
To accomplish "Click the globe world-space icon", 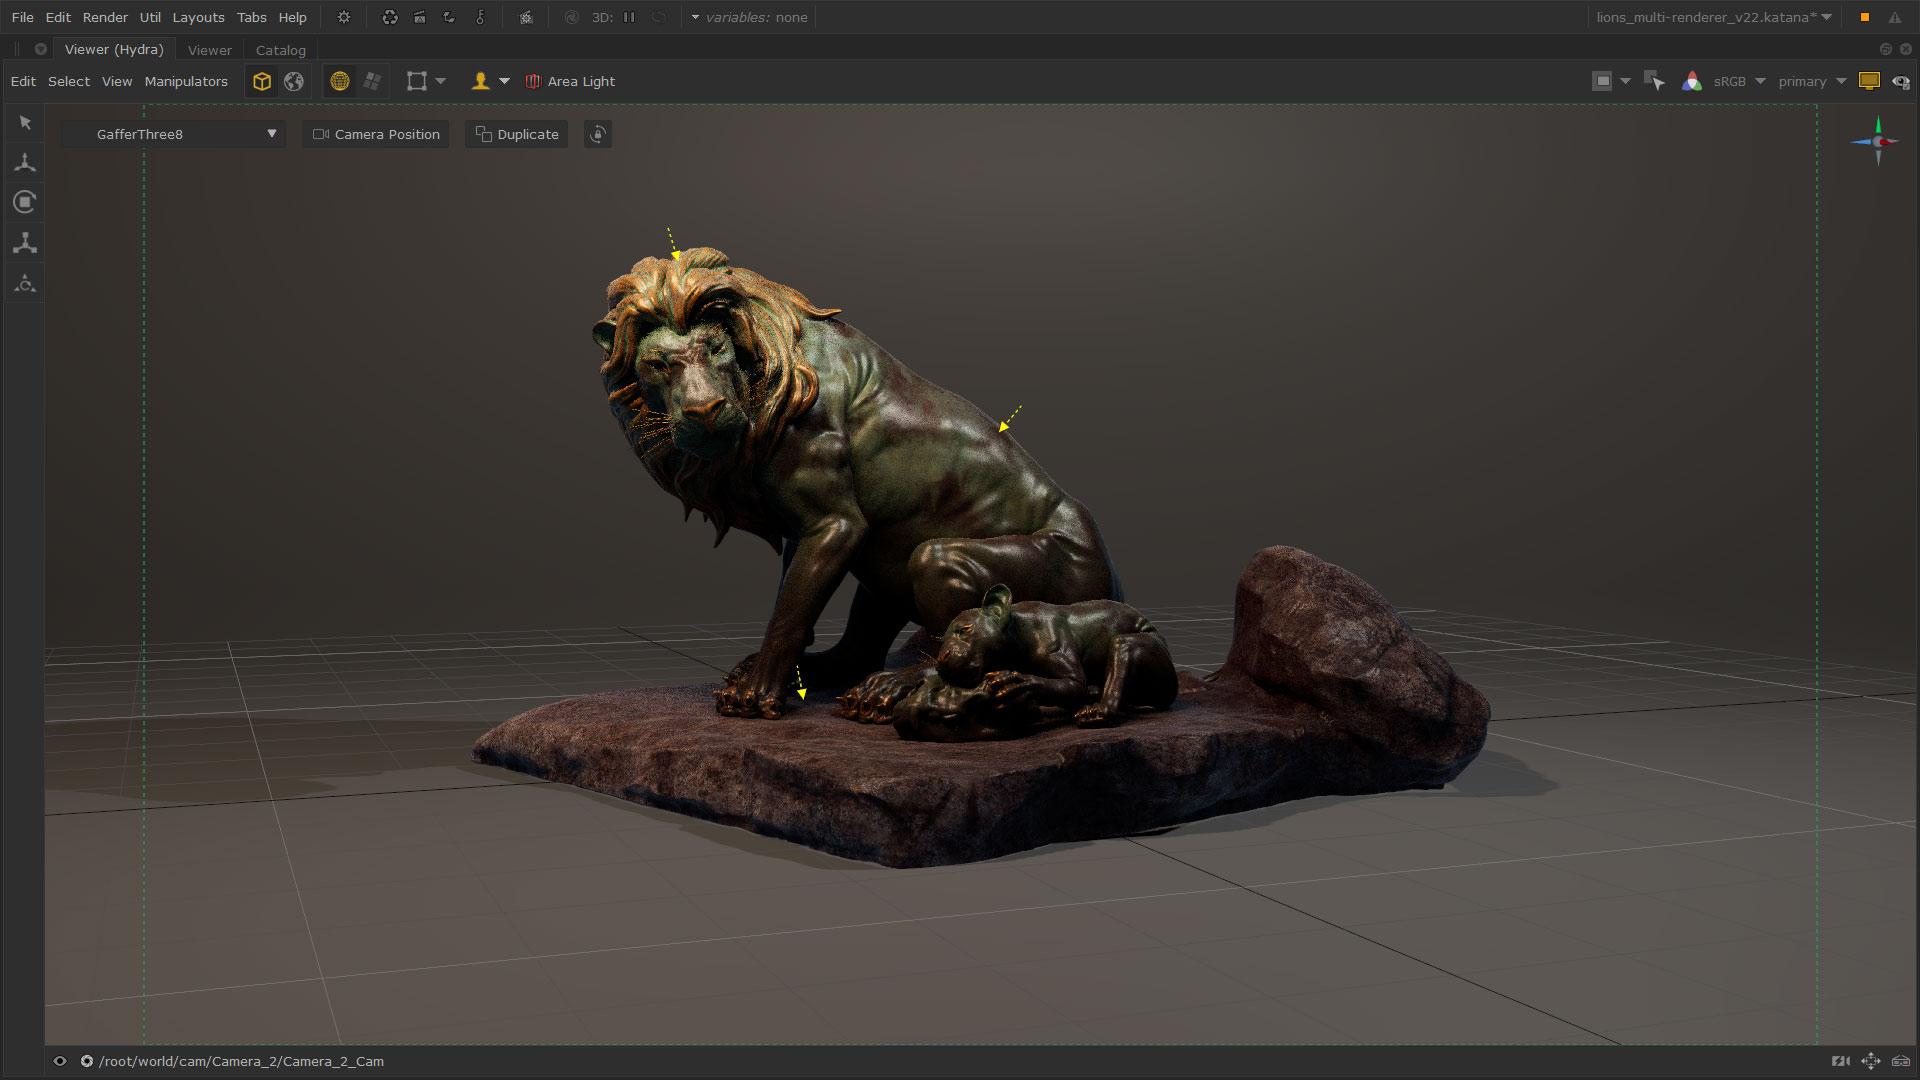I will click(294, 82).
